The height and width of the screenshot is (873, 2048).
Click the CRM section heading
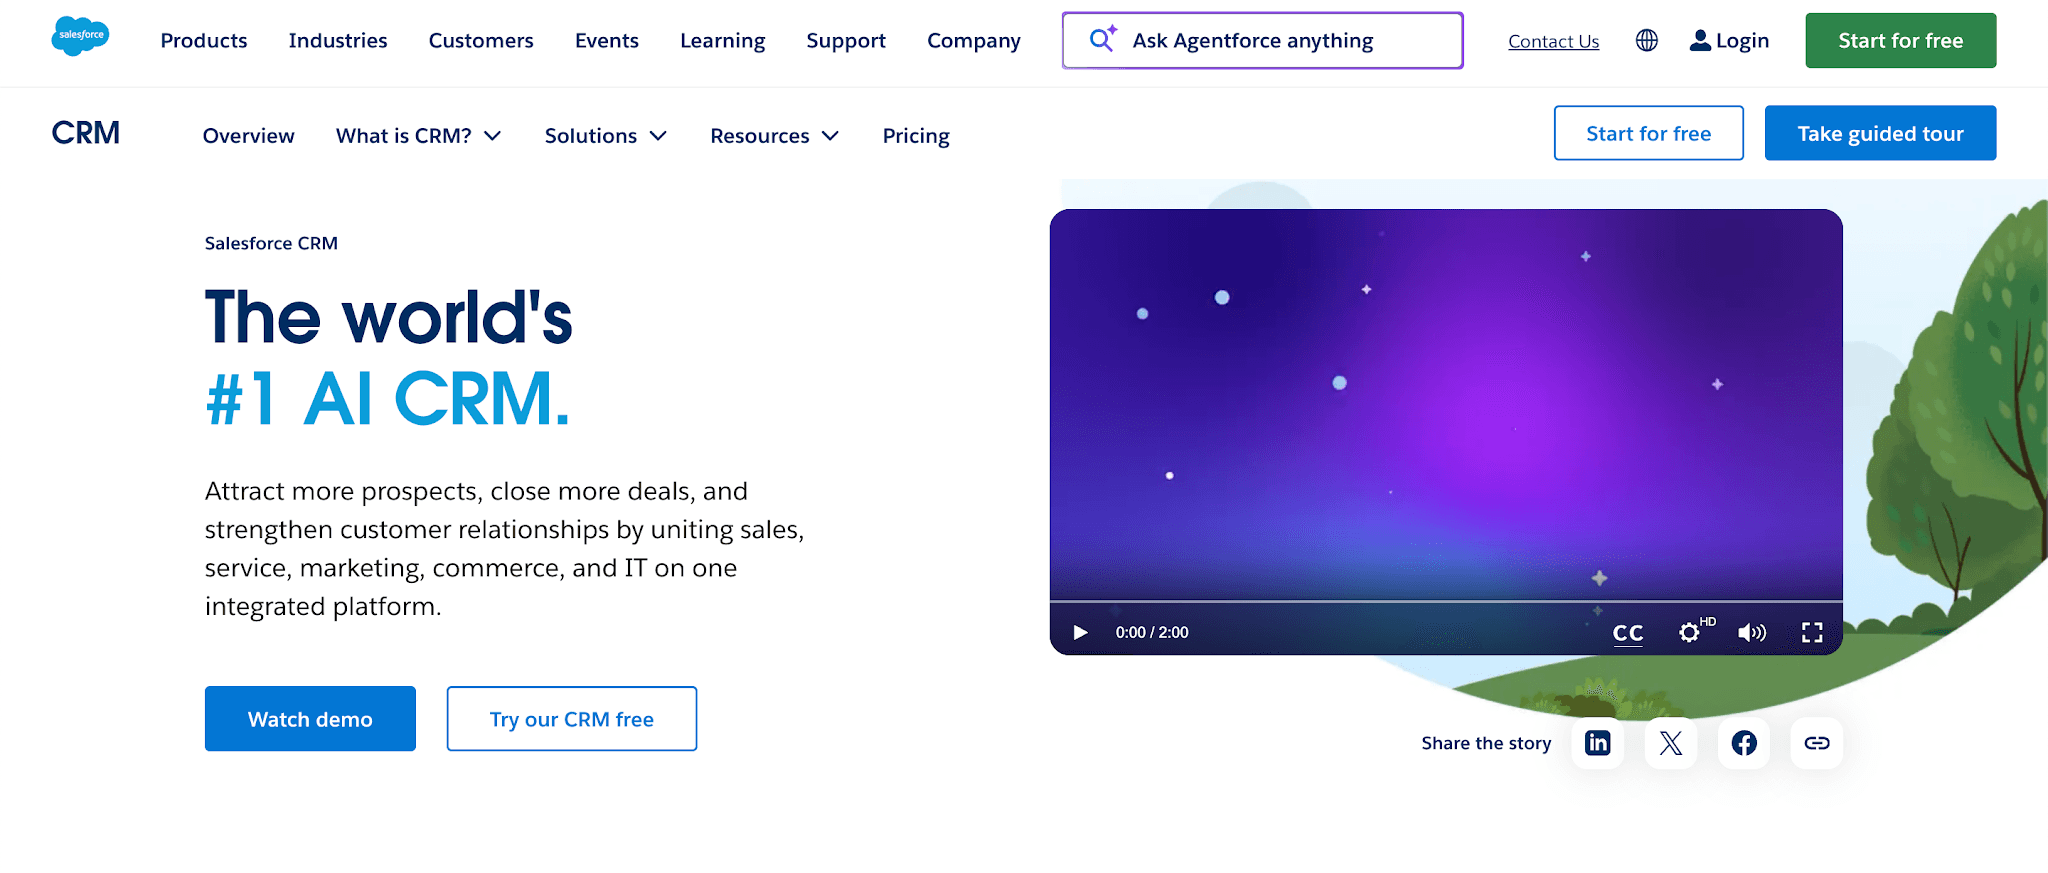tap(86, 133)
